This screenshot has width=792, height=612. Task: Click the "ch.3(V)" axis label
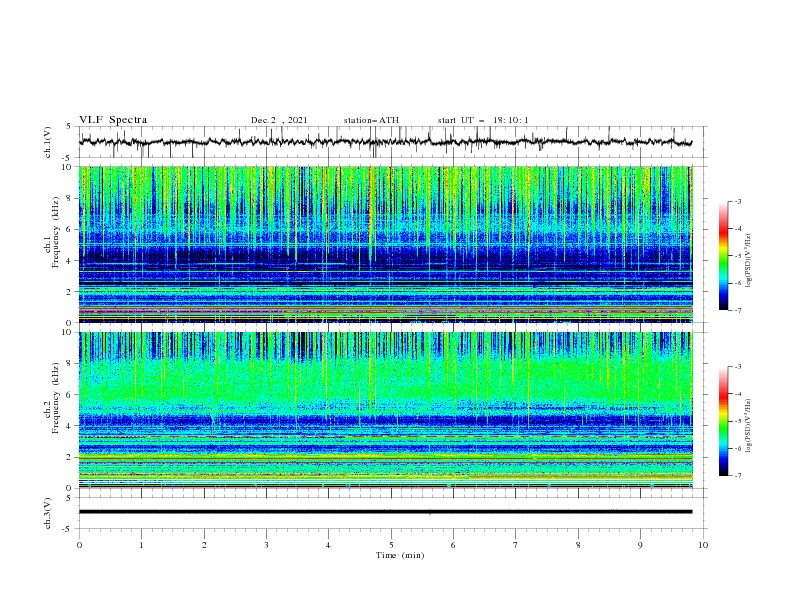click(x=48, y=513)
